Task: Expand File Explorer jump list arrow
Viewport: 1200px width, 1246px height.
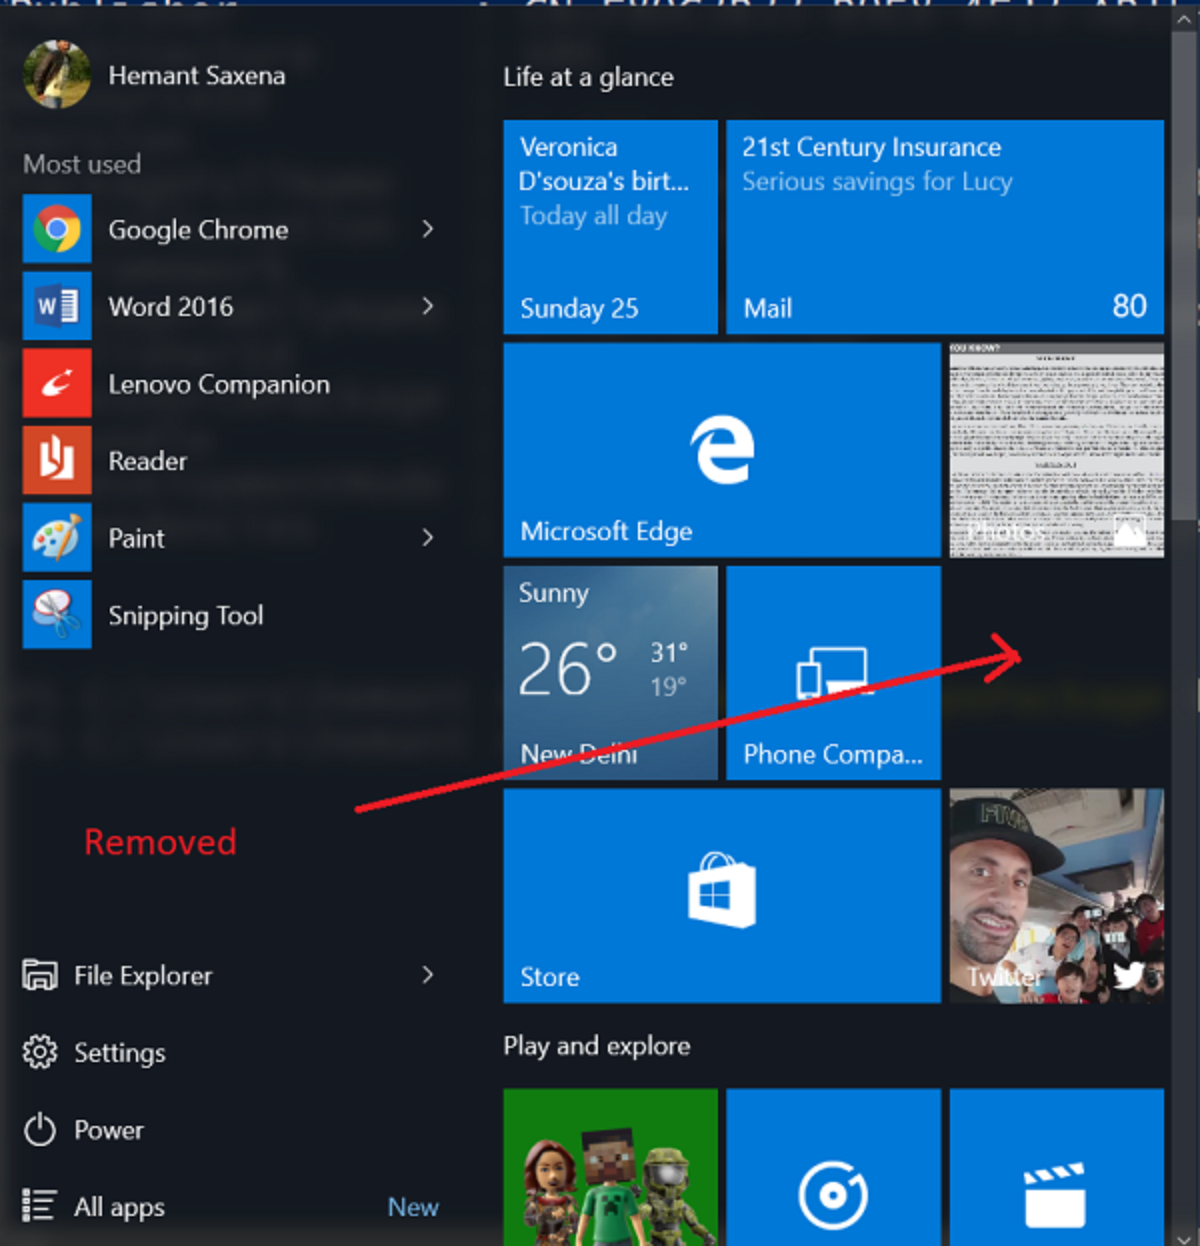Action: click(x=428, y=975)
